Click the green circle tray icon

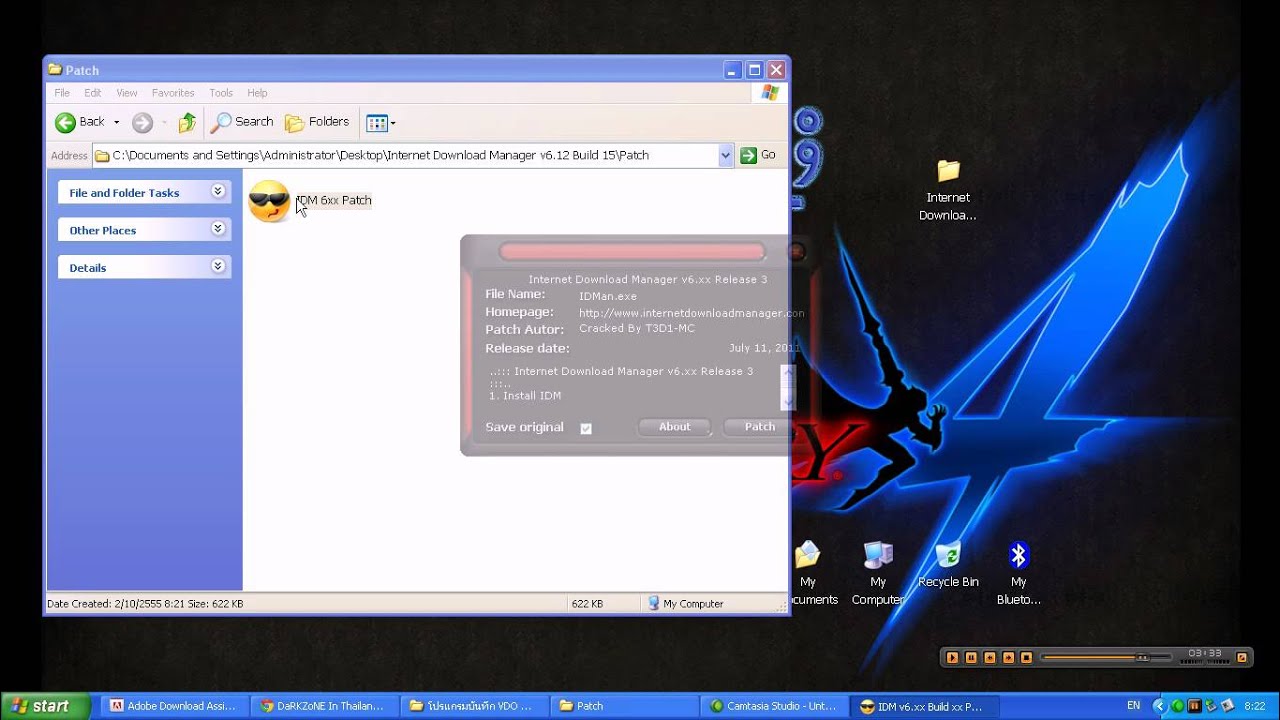point(1177,706)
